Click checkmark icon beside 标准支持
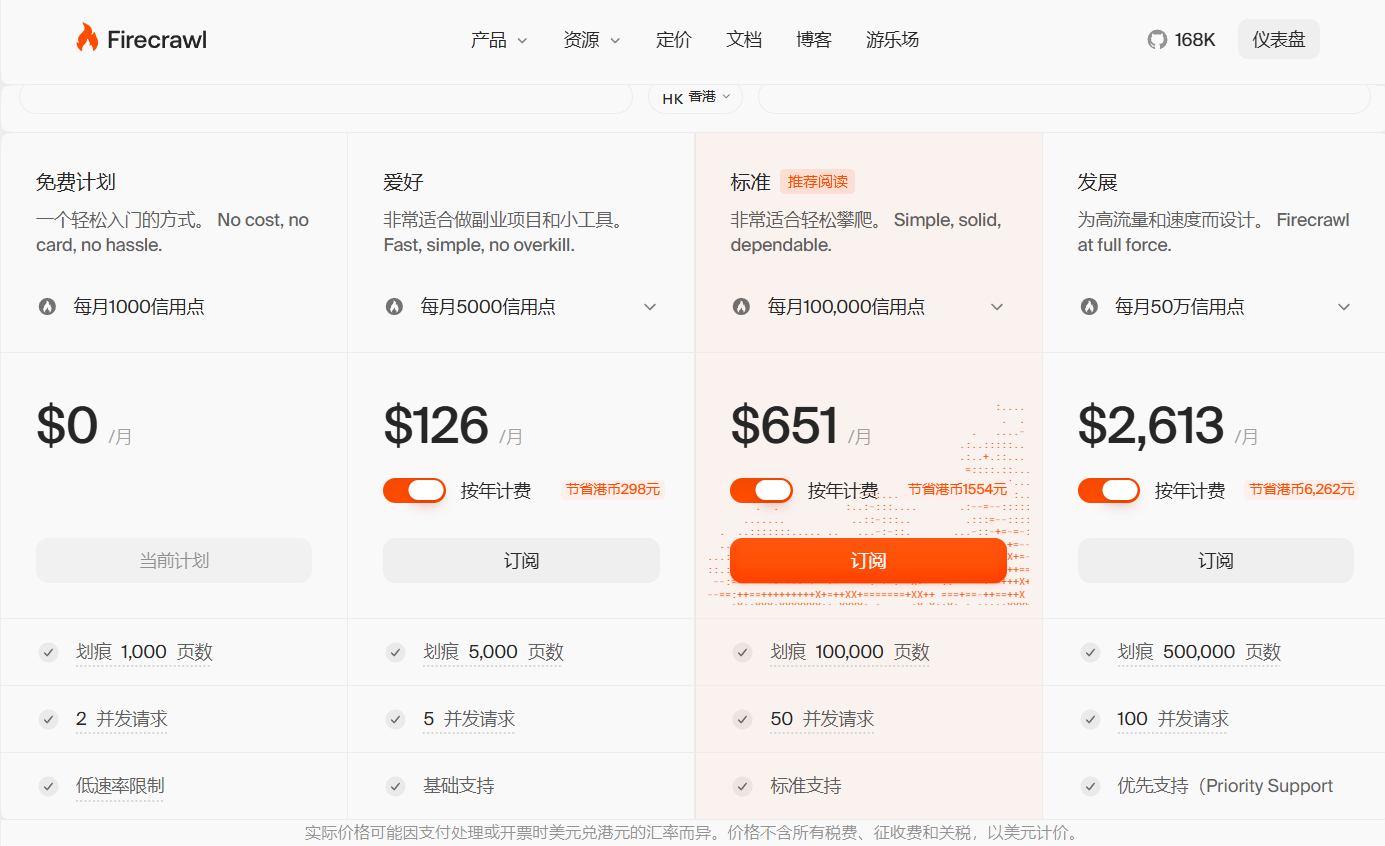Screen dimensions: 1385x846 (x=742, y=786)
